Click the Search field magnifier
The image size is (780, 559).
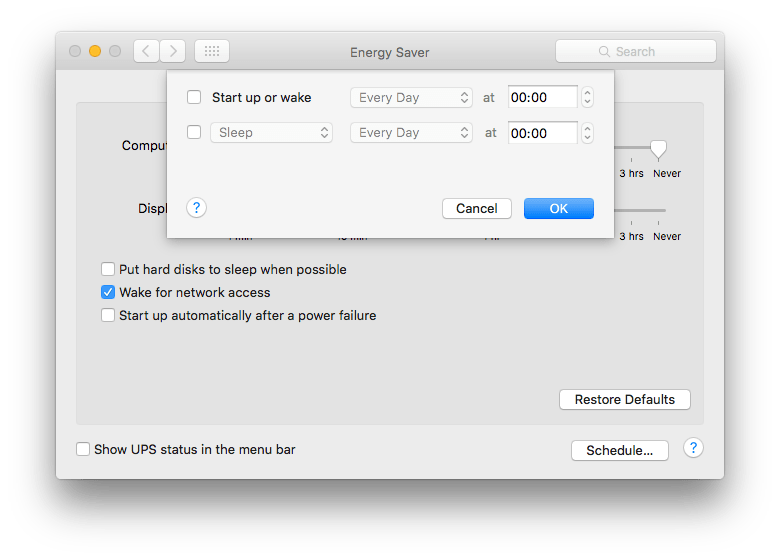pos(604,52)
